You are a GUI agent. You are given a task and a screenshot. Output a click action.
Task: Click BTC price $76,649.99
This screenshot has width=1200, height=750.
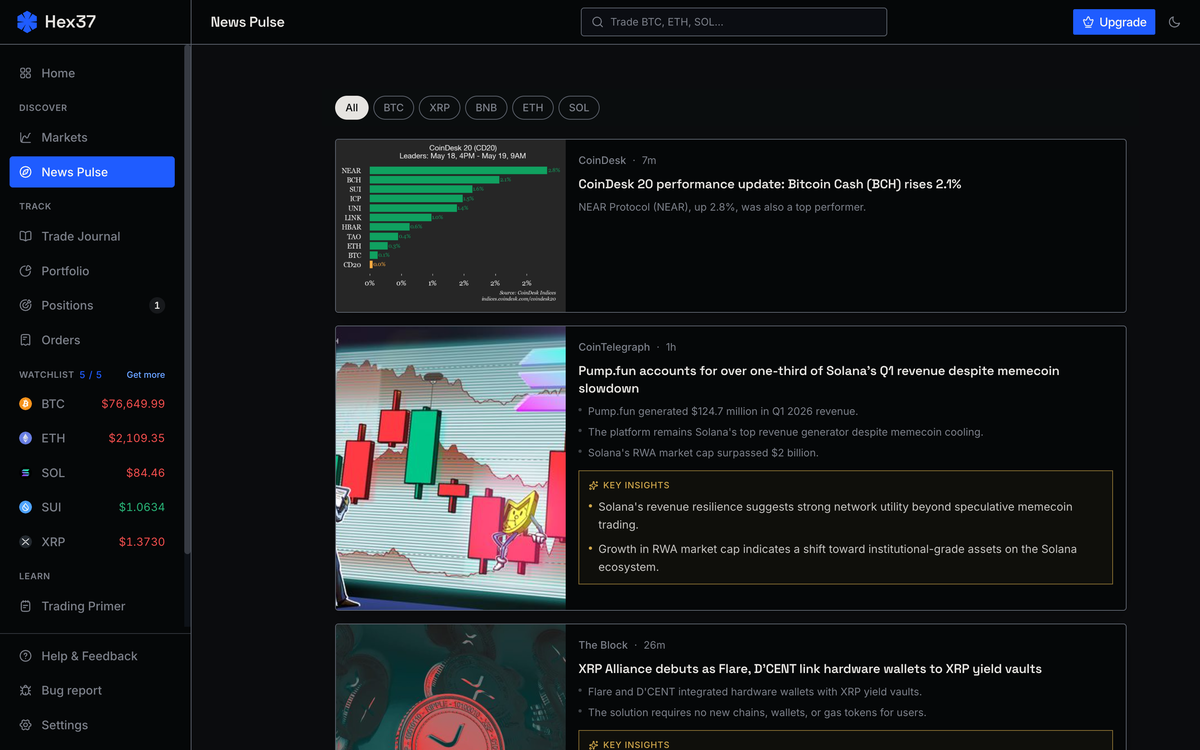click(x=133, y=404)
